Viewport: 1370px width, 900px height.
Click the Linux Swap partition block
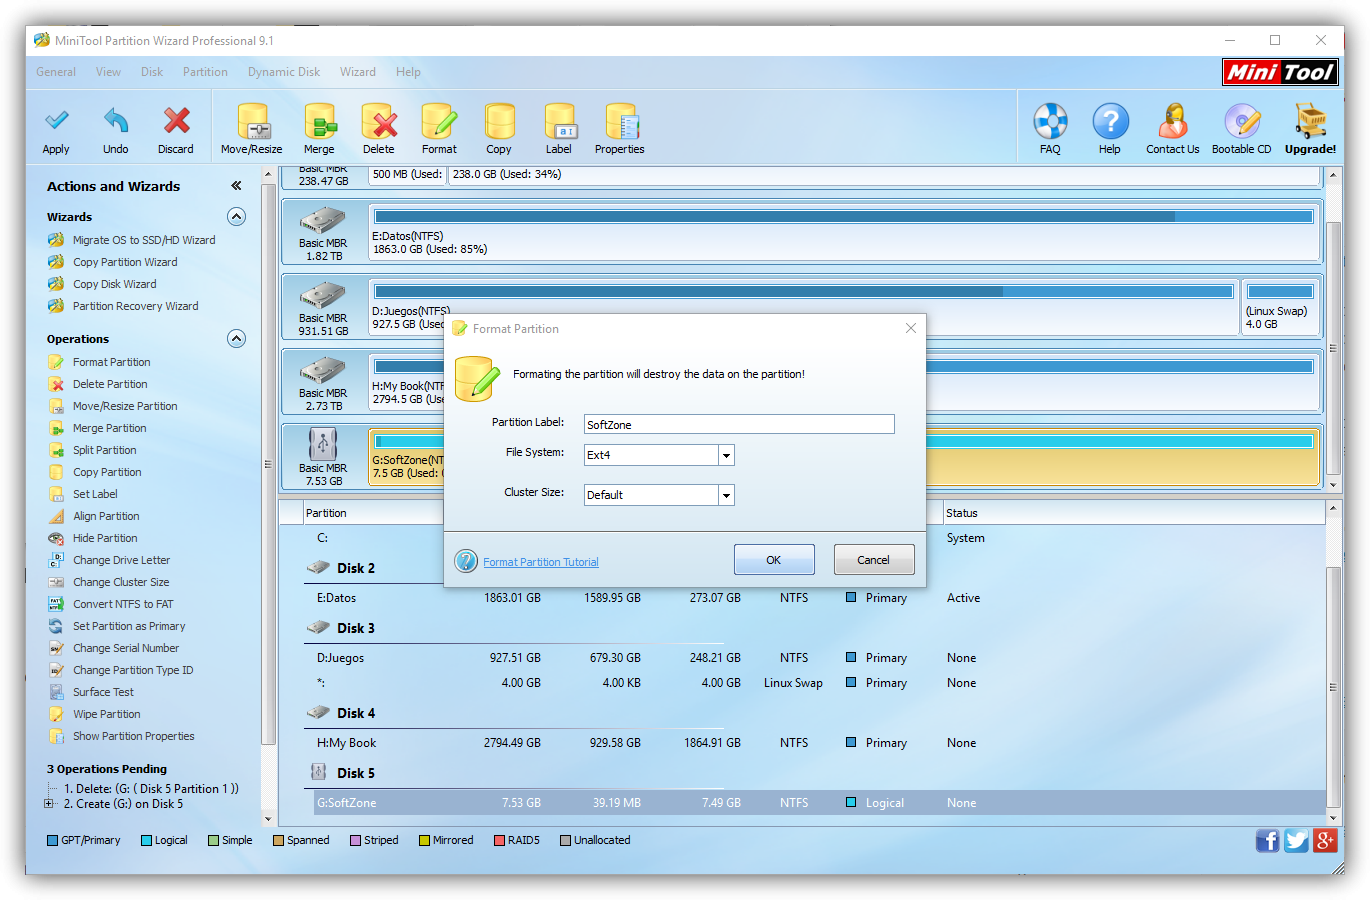1280,306
